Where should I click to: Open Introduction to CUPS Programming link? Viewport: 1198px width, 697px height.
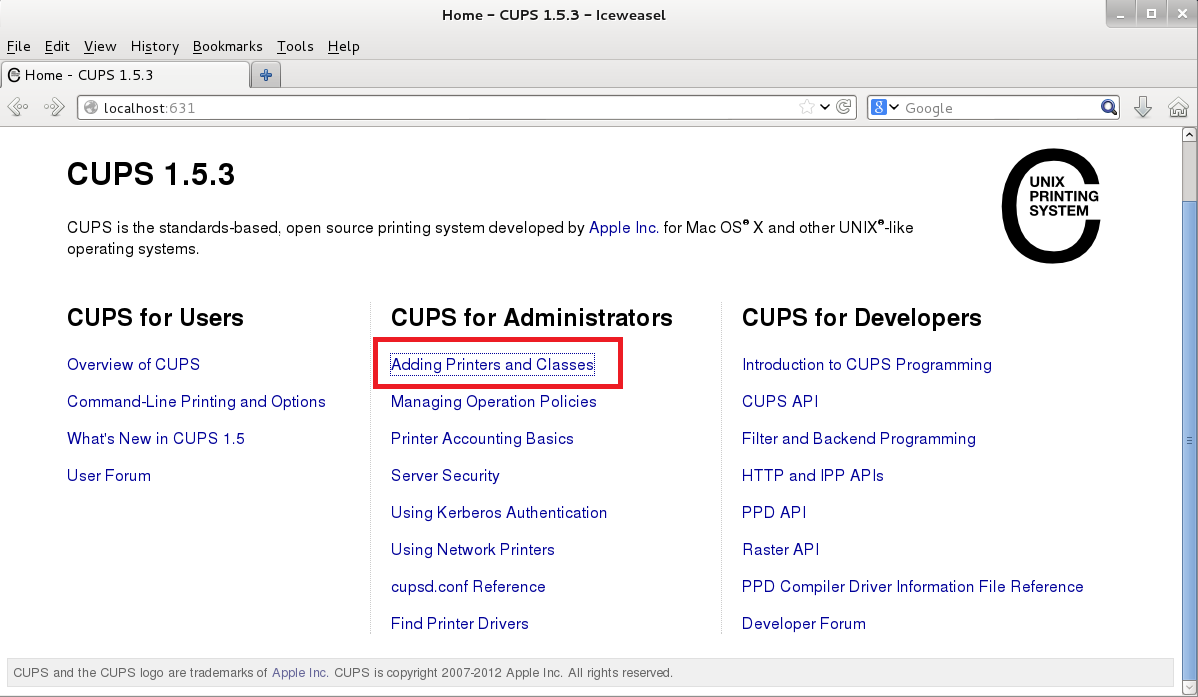click(866, 365)
